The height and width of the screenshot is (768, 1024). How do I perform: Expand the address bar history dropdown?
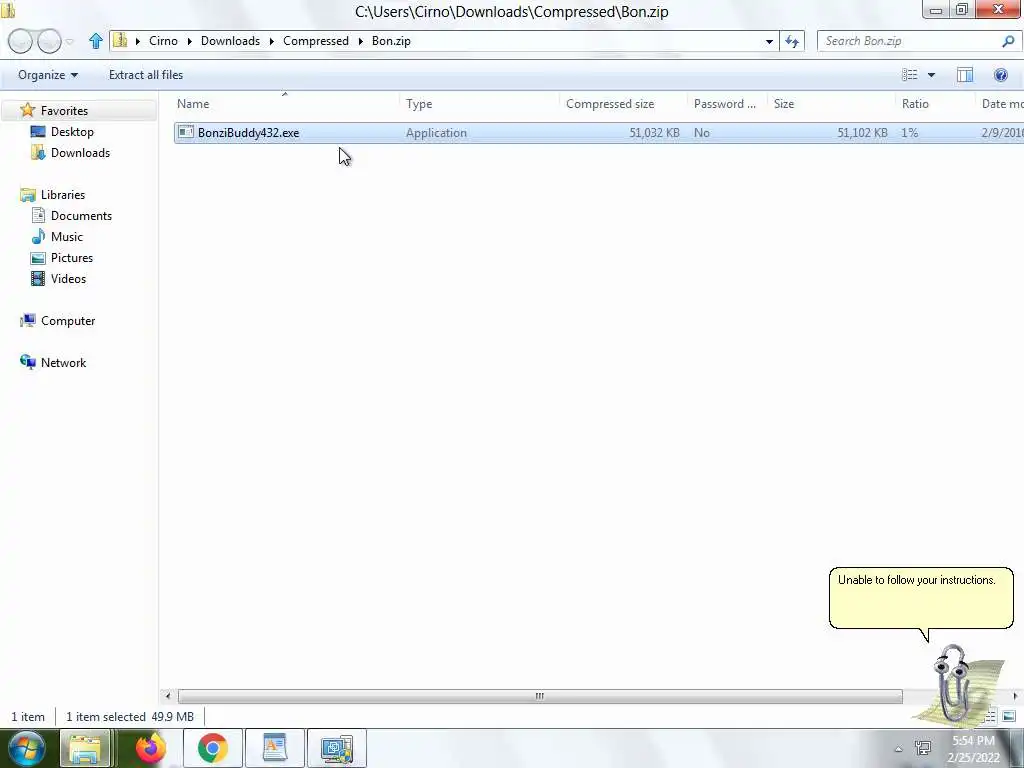click(769, 41)
